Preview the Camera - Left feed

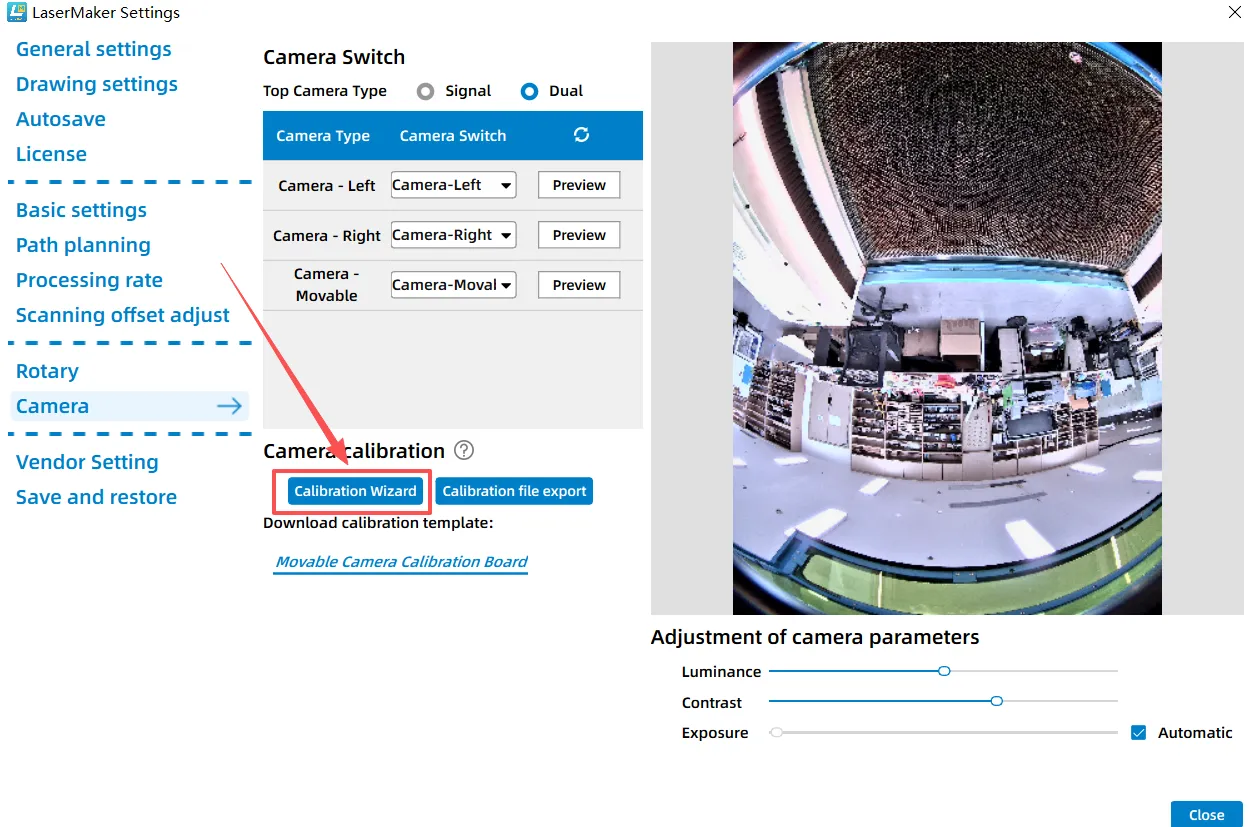(579, 185)
